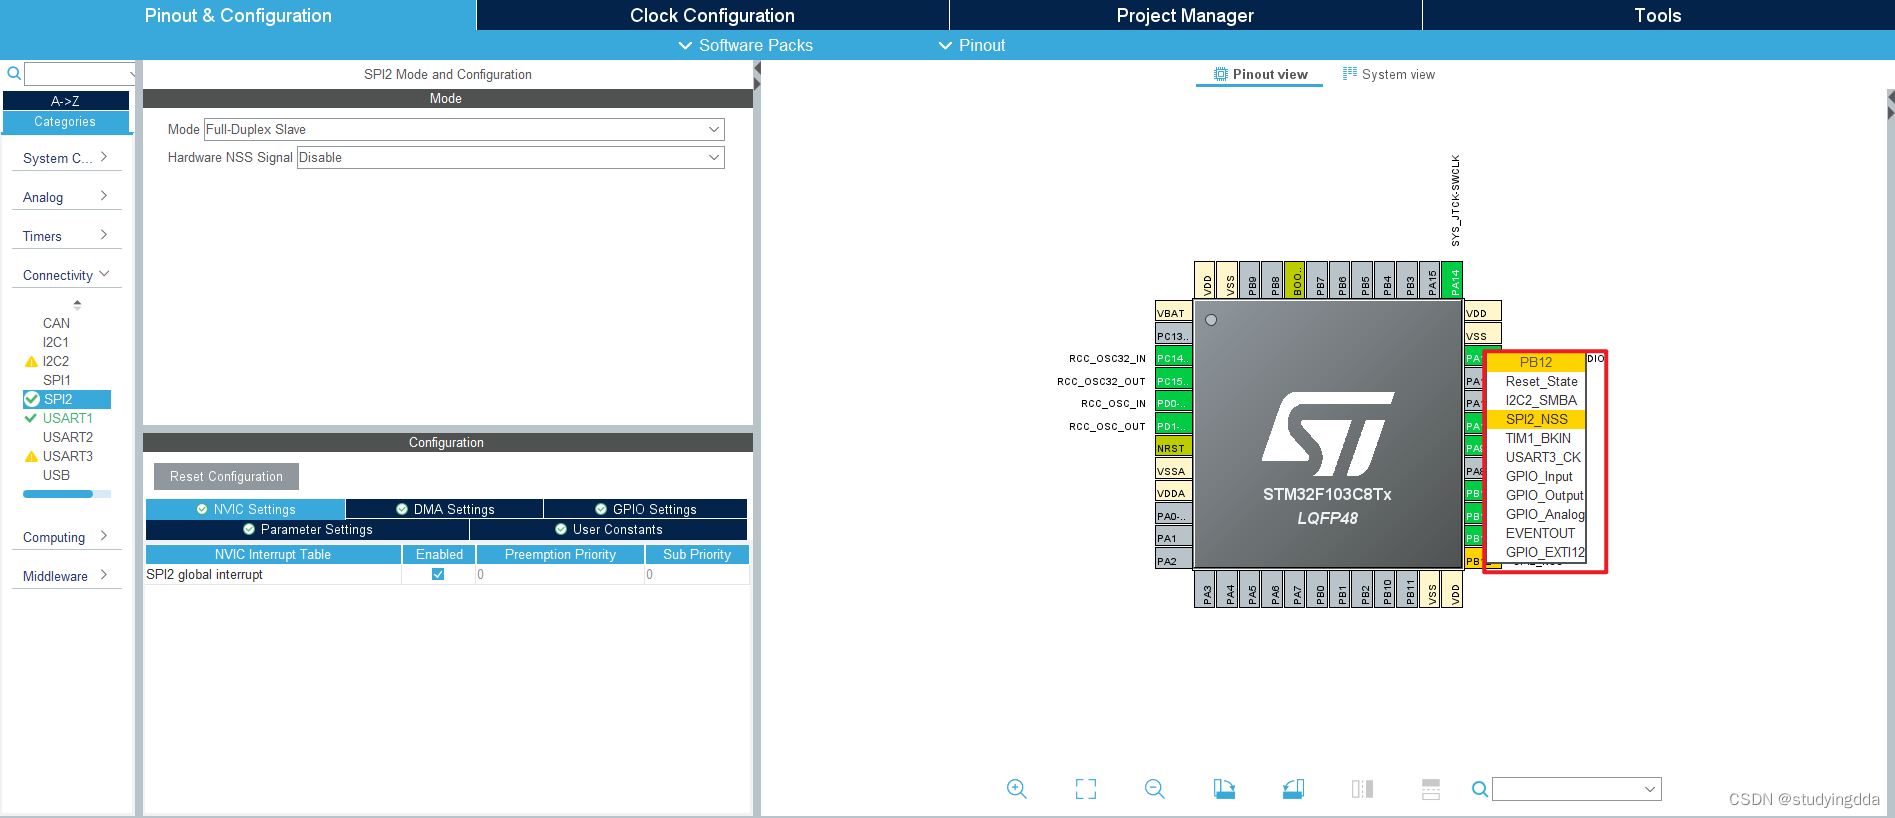Collapse the Connectivity category

click(66, 275)
